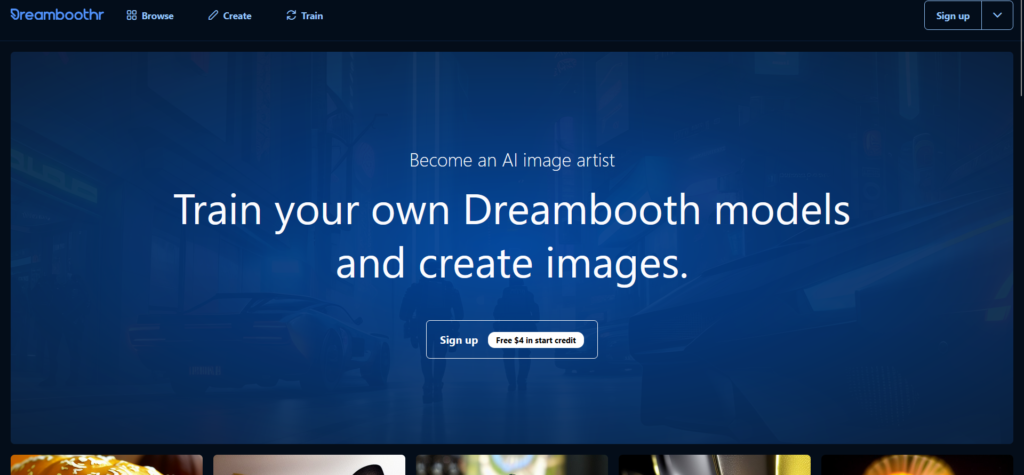1024x475 pixels.
Task: Open the third blurred green gallery thumbnail
Action: point(512,465)
